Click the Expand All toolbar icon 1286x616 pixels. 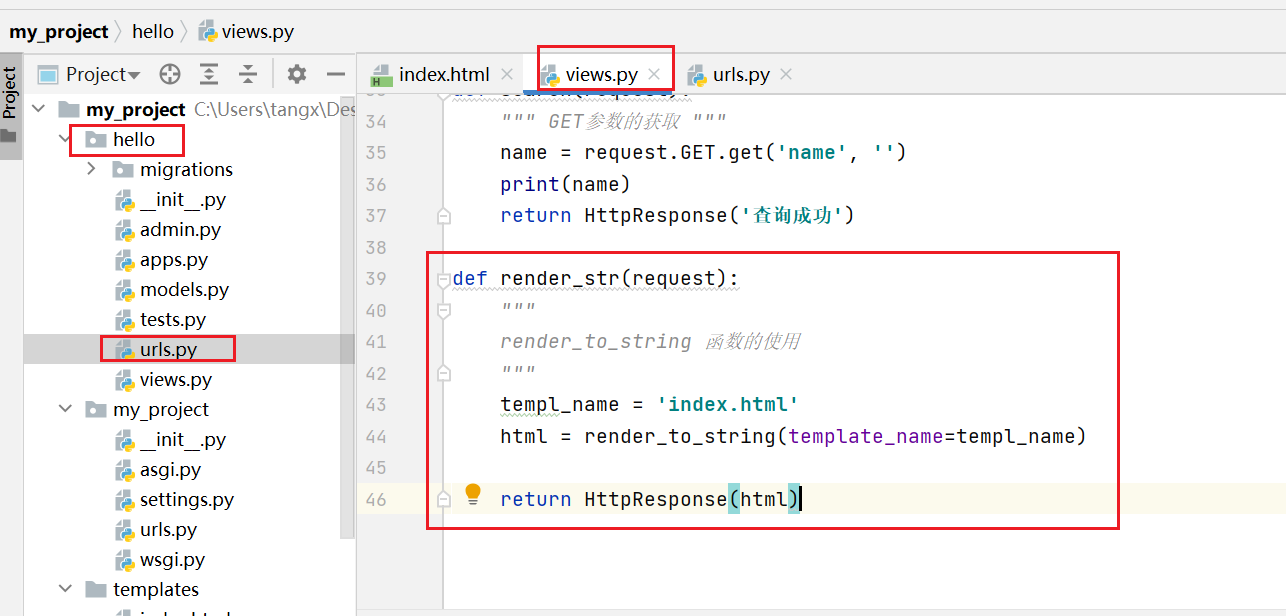point(208,74)
